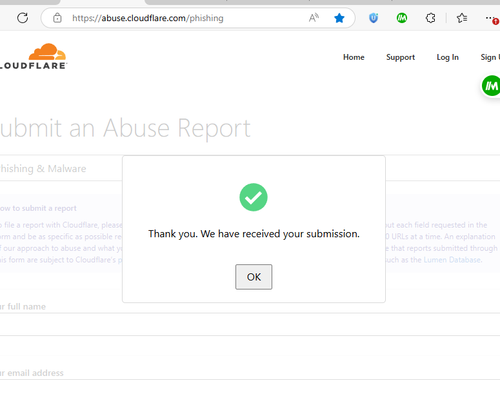Click the Sign Up nav link
The height and width of the screenshot is (399, 500).
(x=490, y=57)
